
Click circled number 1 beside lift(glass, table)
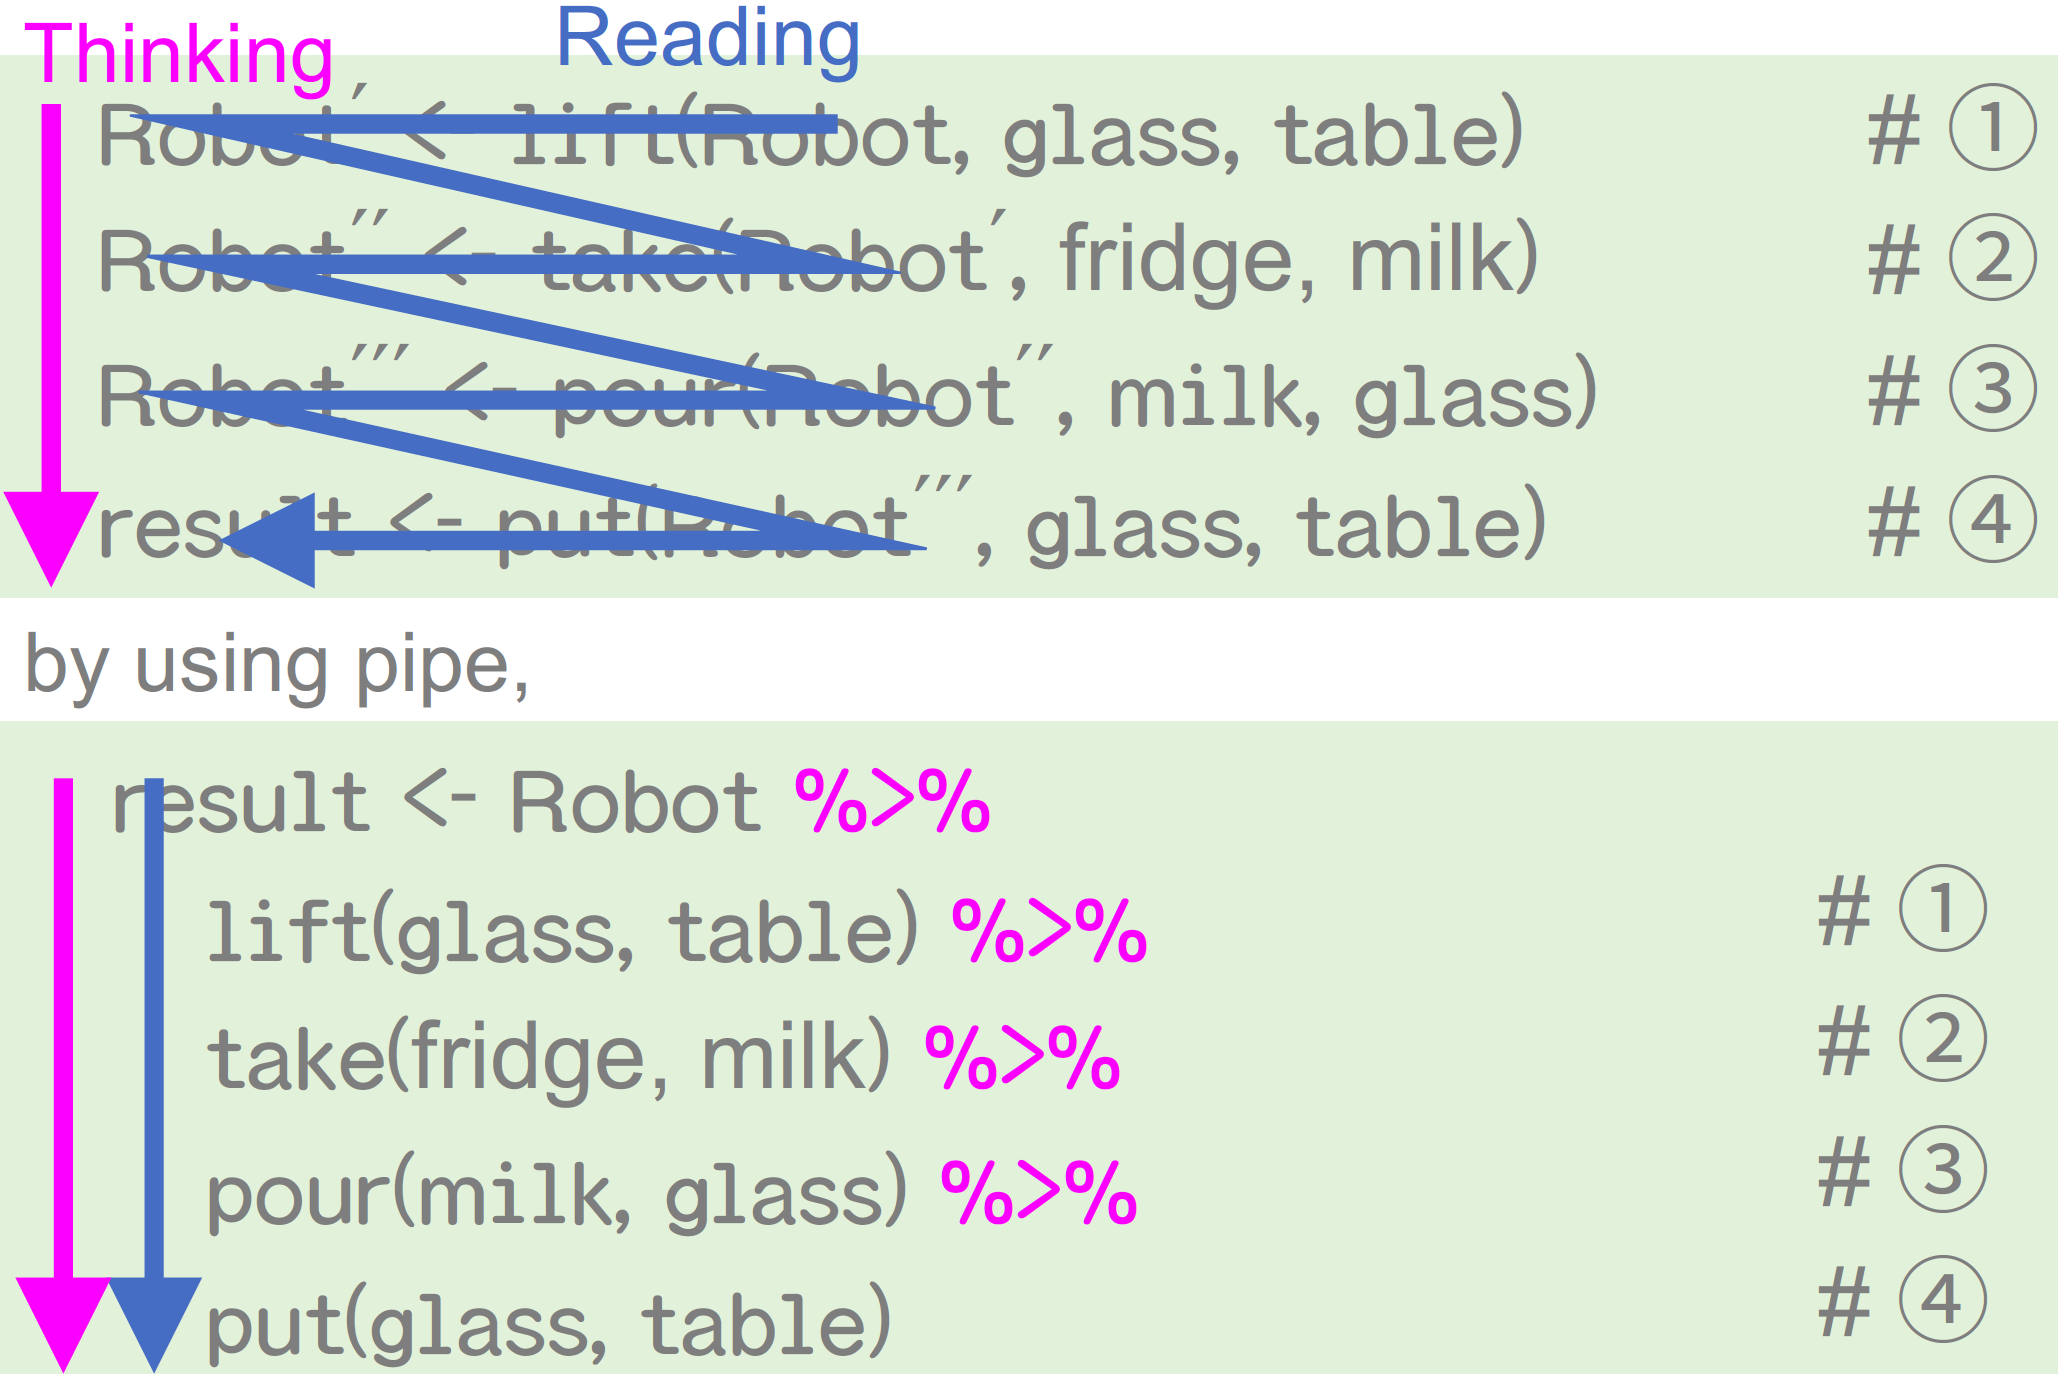[1942, 909]
